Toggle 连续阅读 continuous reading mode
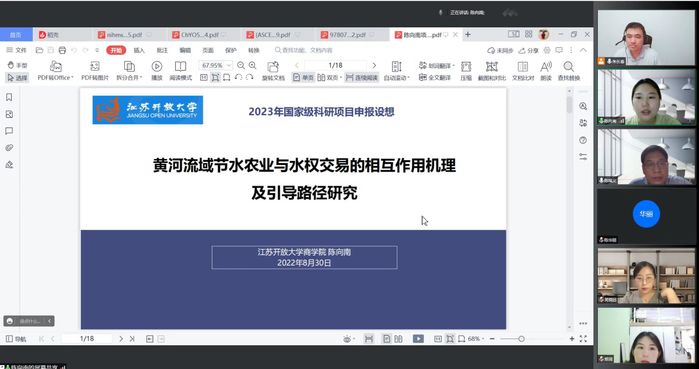The width and height of the screenshot is (699, 369). (x=362, y=78)
